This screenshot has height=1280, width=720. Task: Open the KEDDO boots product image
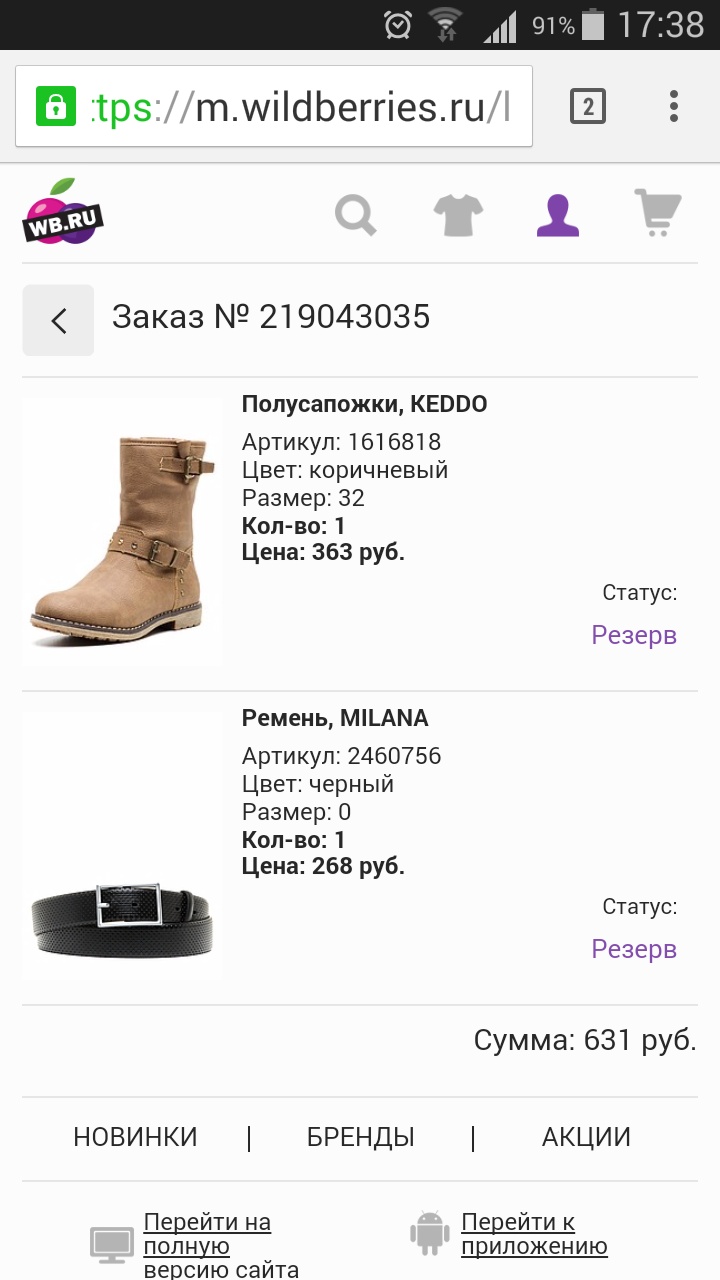pos(122,532)
